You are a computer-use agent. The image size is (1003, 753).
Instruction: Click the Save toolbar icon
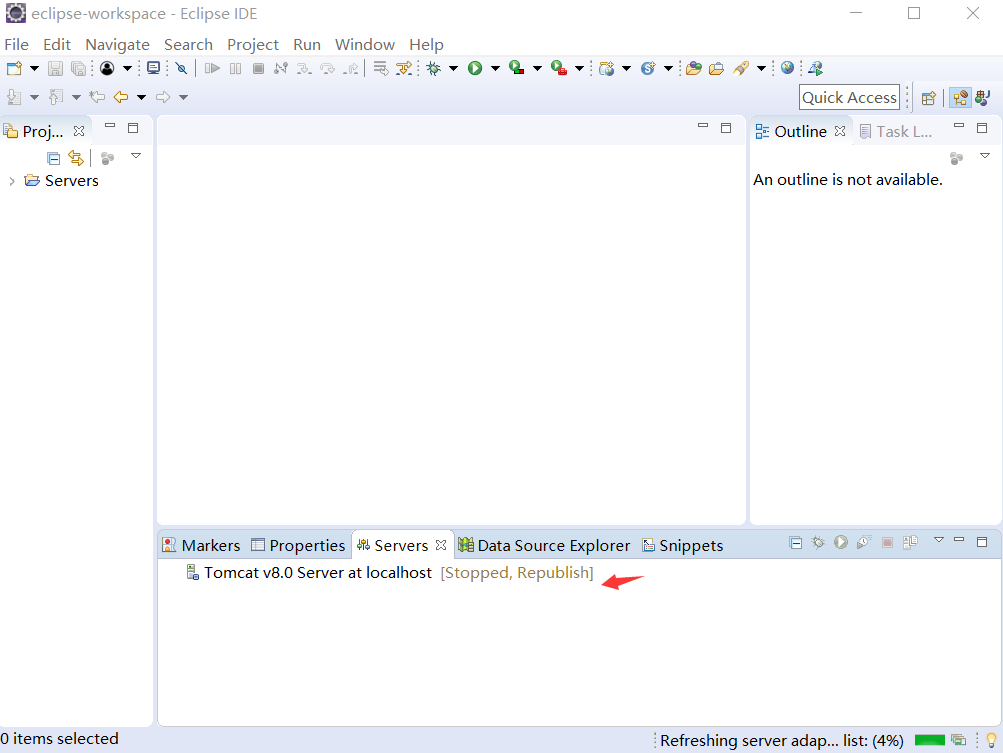coord(56,68)
